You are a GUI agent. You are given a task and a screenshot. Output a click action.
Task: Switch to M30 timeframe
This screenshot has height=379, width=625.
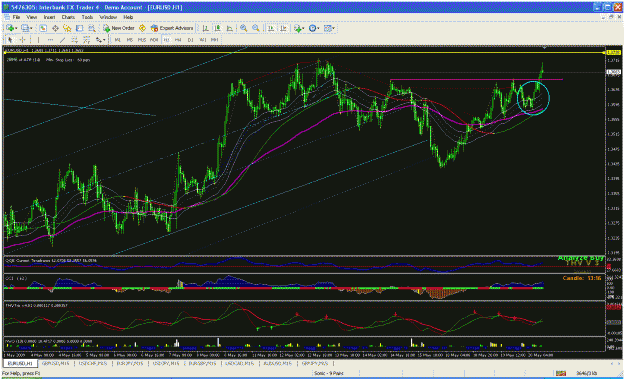click(154, 40)
